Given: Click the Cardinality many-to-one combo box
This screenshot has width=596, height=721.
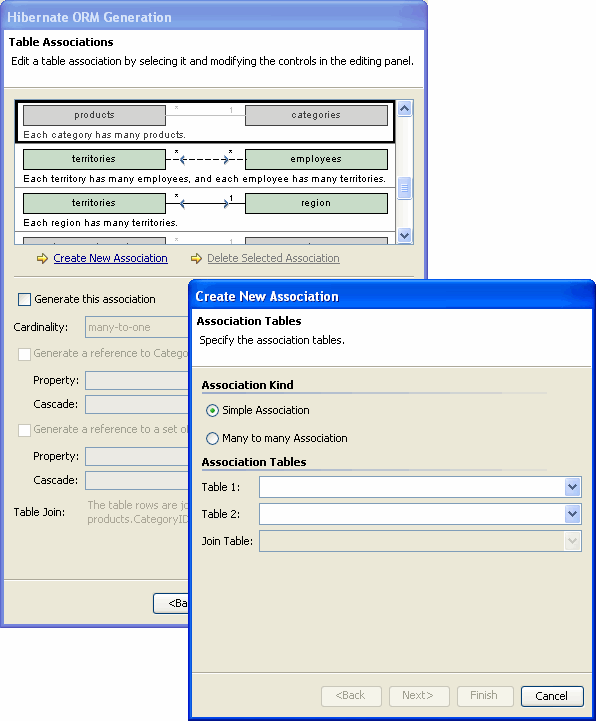Looking at the screenshot, I should (137, 327).
